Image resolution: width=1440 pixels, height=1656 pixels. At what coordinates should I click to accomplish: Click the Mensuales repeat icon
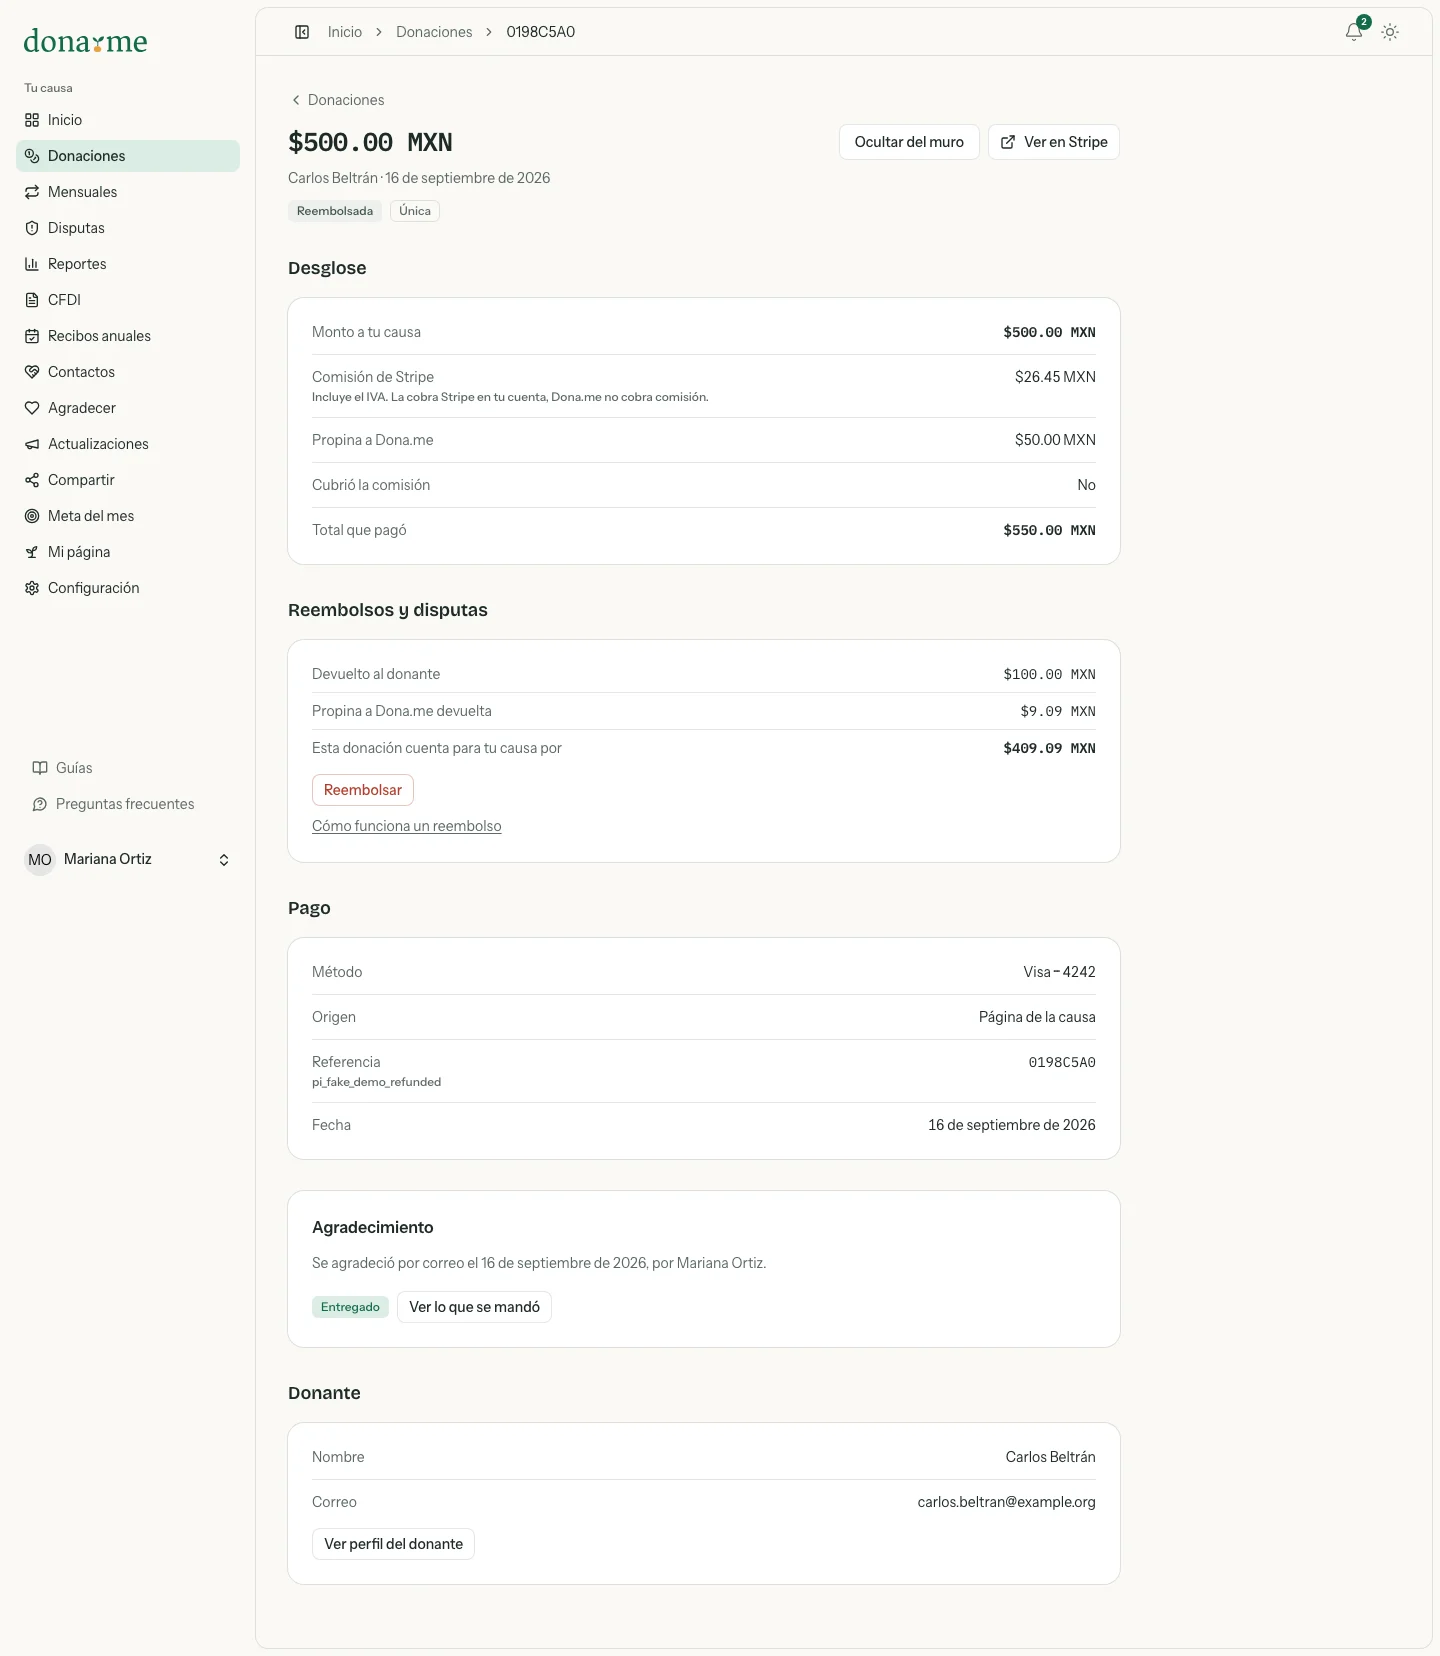(32, 192)
